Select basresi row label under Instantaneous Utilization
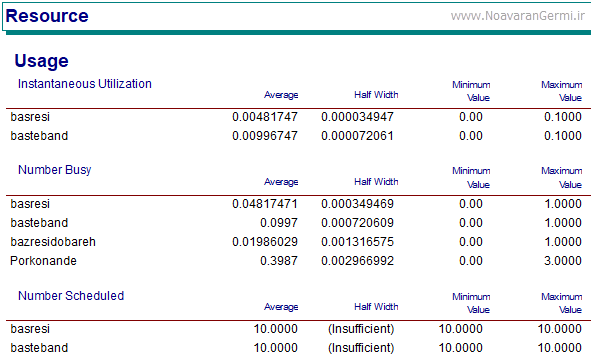The height and width of the screenshot is (364, 591). (x=30, y=117)
